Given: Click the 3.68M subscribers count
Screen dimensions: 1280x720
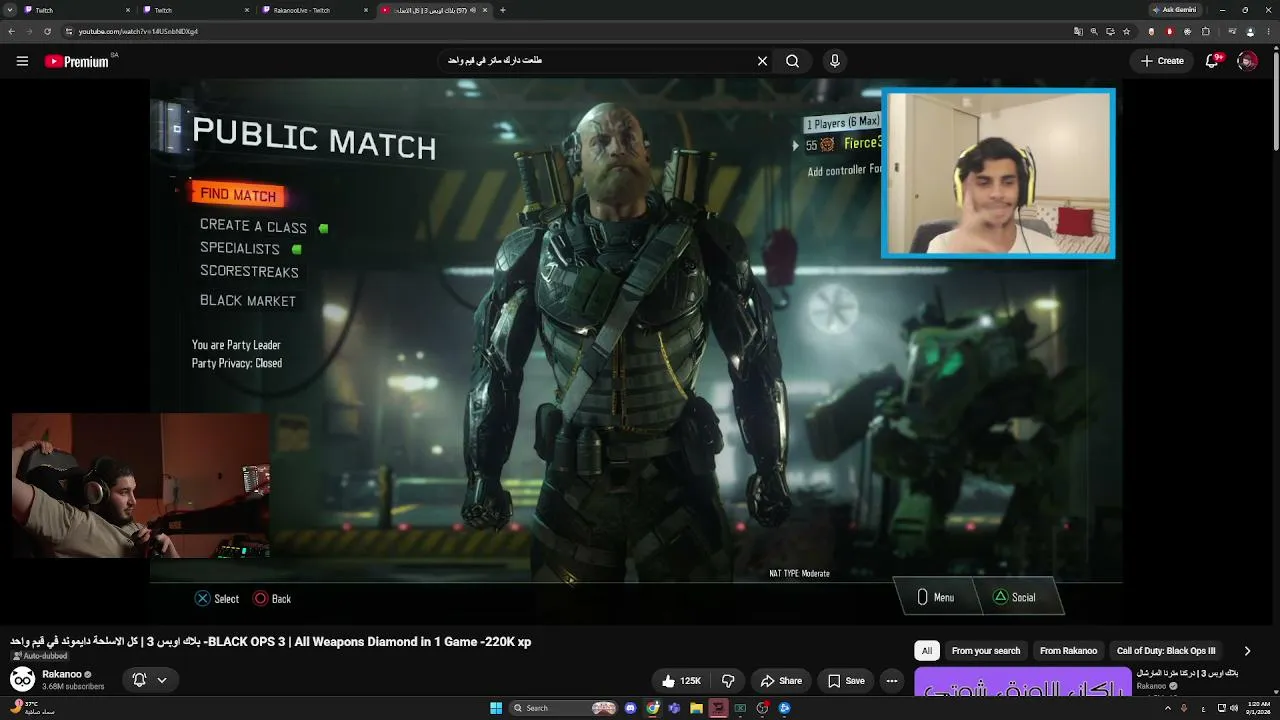Looking at the screenshot, I should [73, 687].
